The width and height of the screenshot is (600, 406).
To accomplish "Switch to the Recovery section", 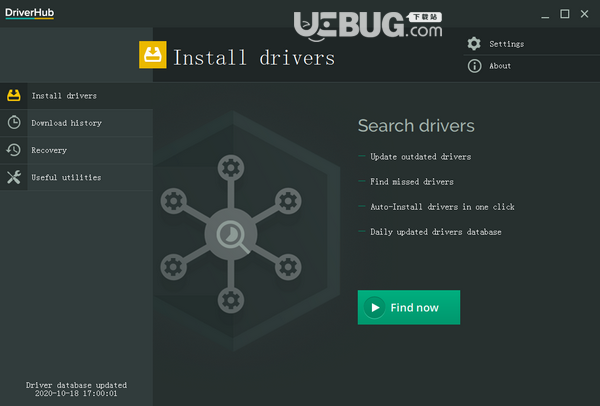I will click(x=77, y=150).
